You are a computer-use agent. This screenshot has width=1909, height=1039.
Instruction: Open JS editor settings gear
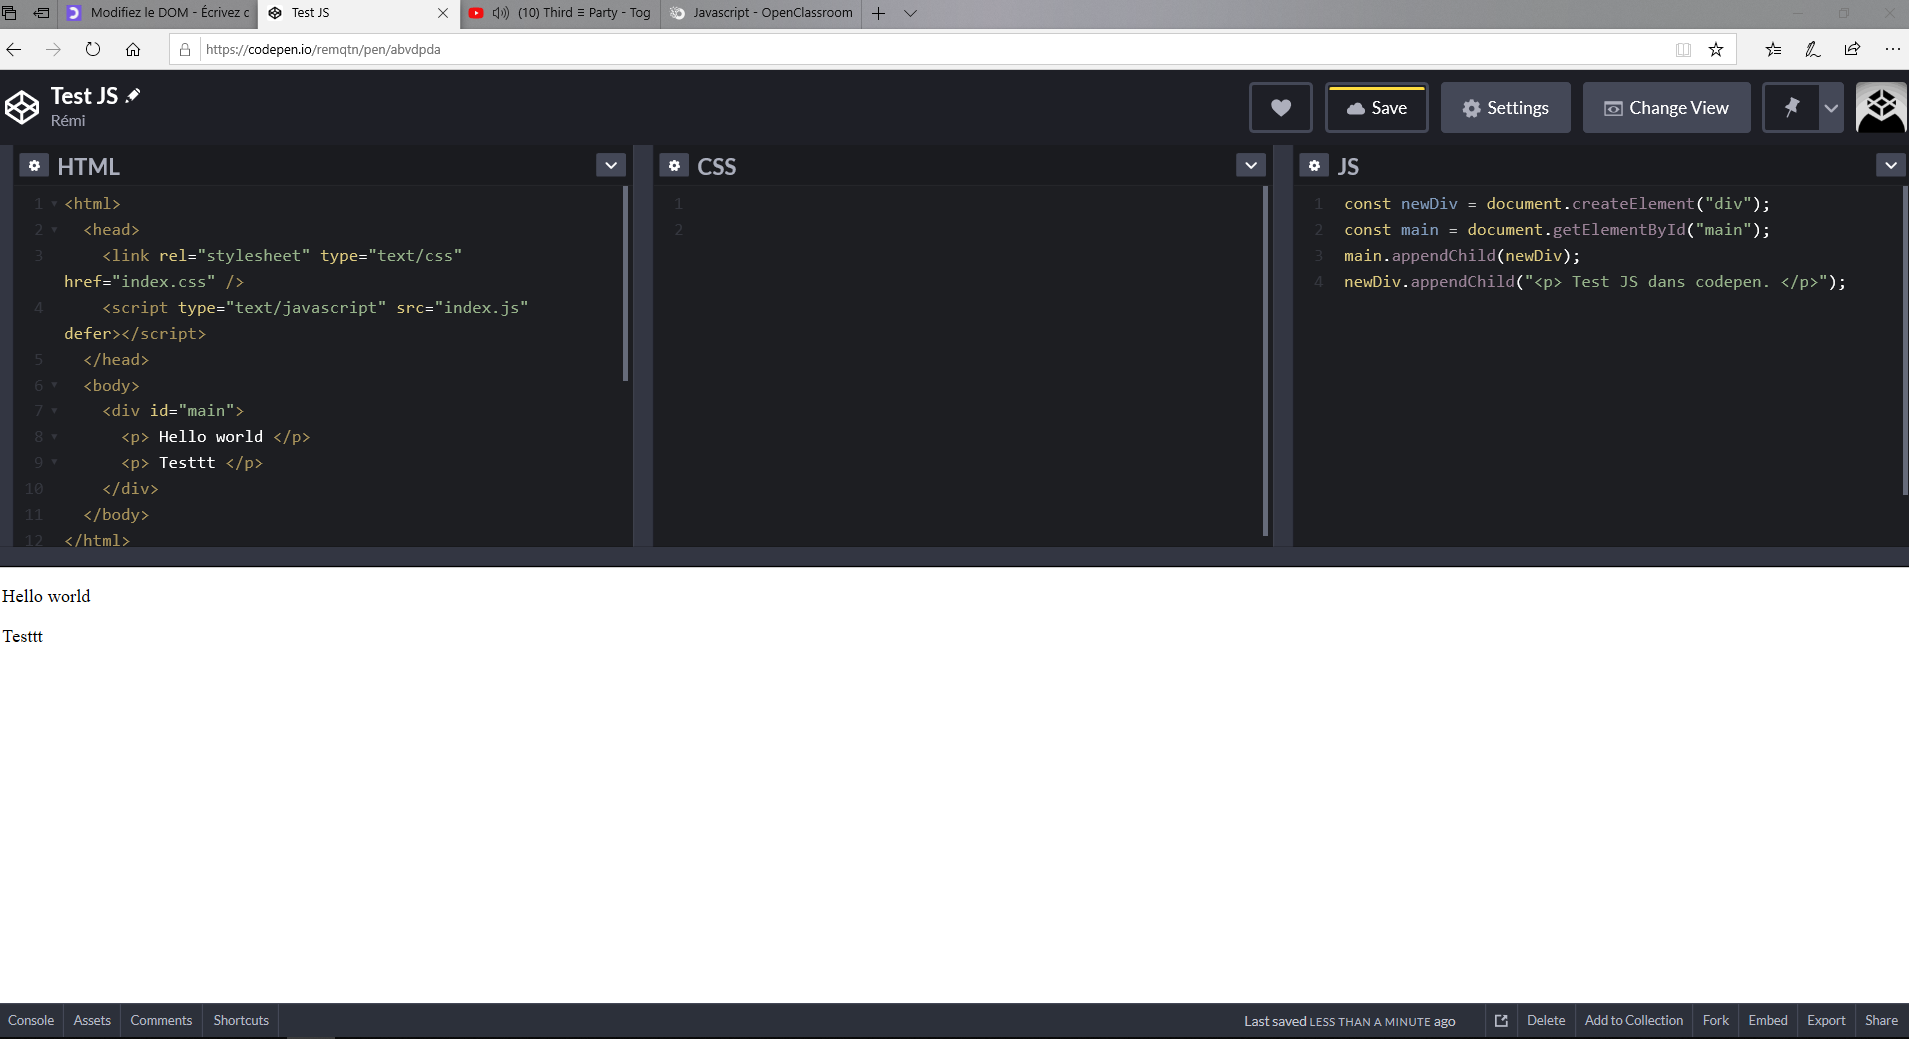(1314, 166)
